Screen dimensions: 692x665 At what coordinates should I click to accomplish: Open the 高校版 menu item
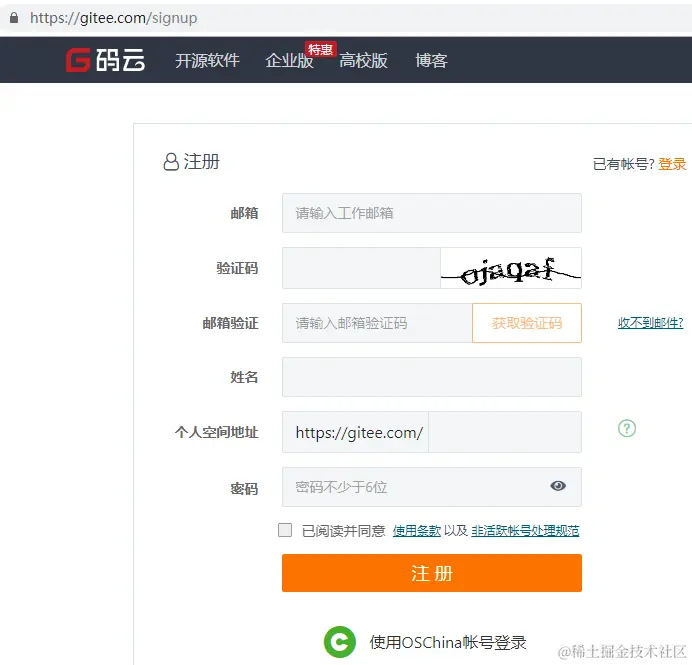(x=363, y=60)
